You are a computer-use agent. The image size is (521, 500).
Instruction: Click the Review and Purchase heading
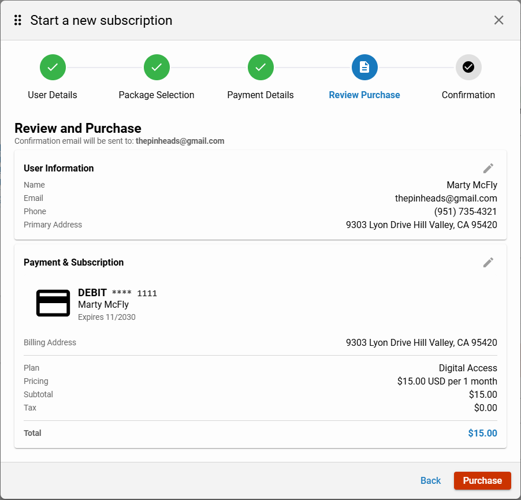pyautogui.click(x=78, y=128)
